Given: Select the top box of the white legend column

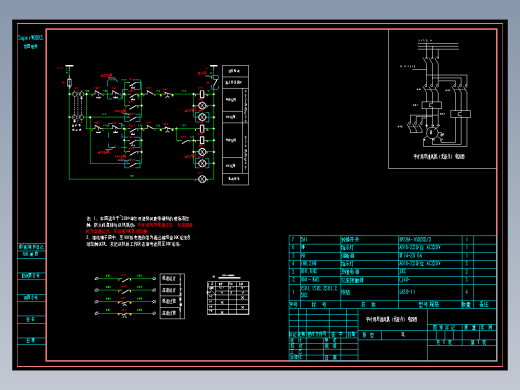Looking at the screenshot, I should pos(235,71).
